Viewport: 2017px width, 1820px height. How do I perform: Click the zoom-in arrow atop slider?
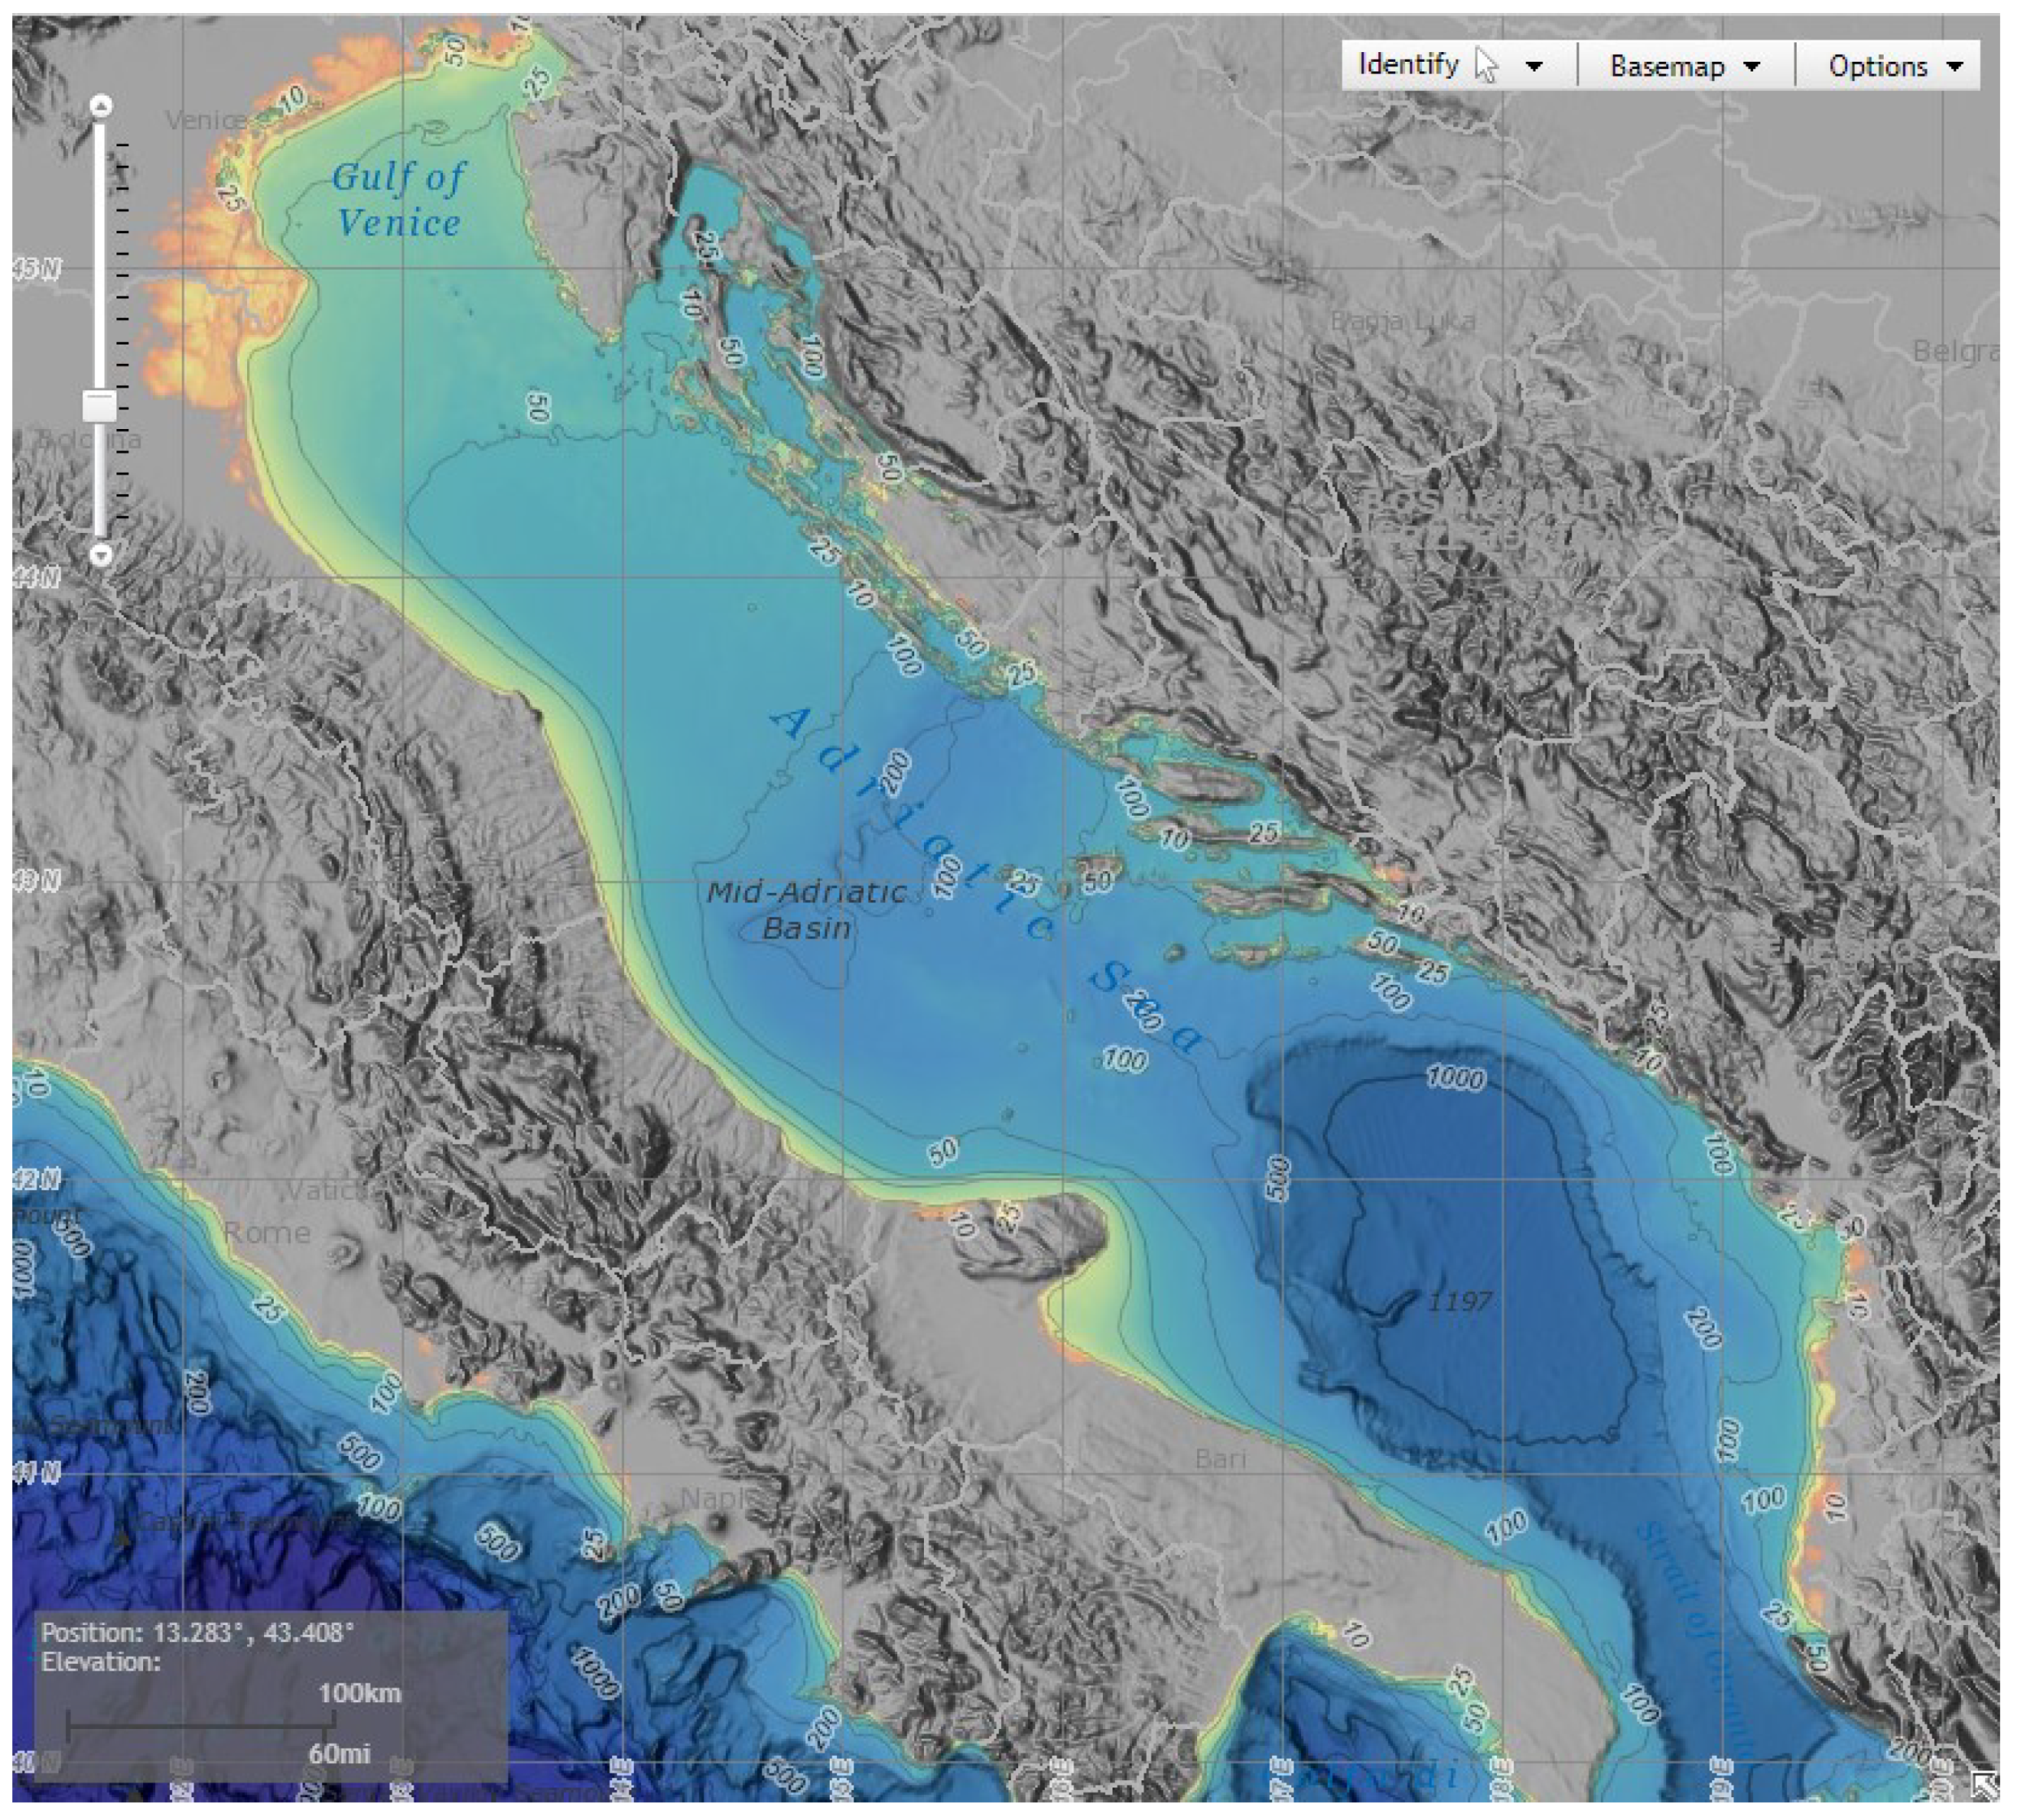coord(101,105)
